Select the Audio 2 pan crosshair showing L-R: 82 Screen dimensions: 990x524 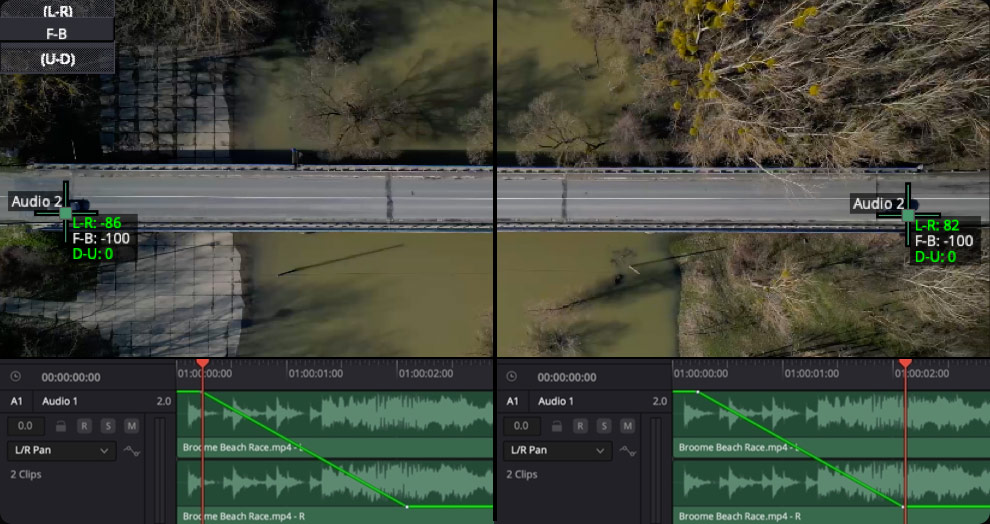point(908,215)
